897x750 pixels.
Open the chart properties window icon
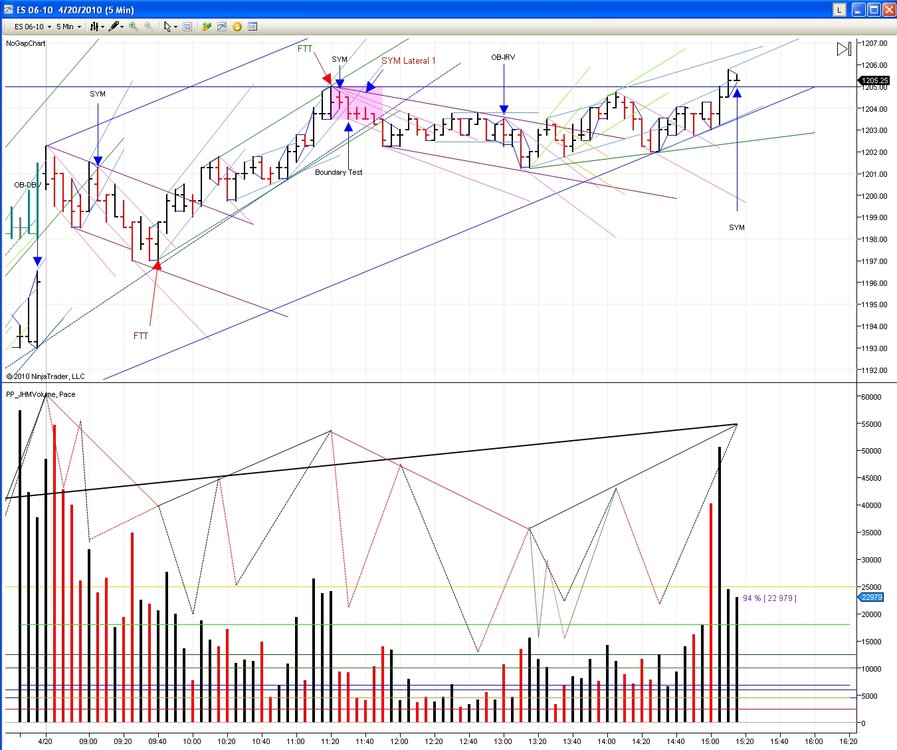(x=252, y=26)
